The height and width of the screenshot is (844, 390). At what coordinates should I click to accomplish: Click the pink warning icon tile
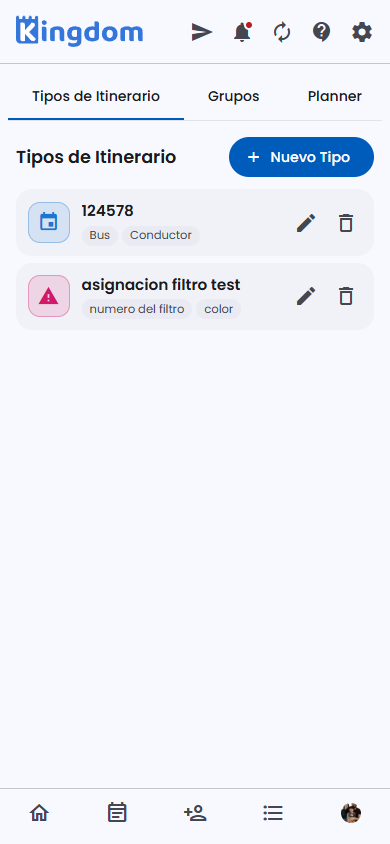[49, 296]
